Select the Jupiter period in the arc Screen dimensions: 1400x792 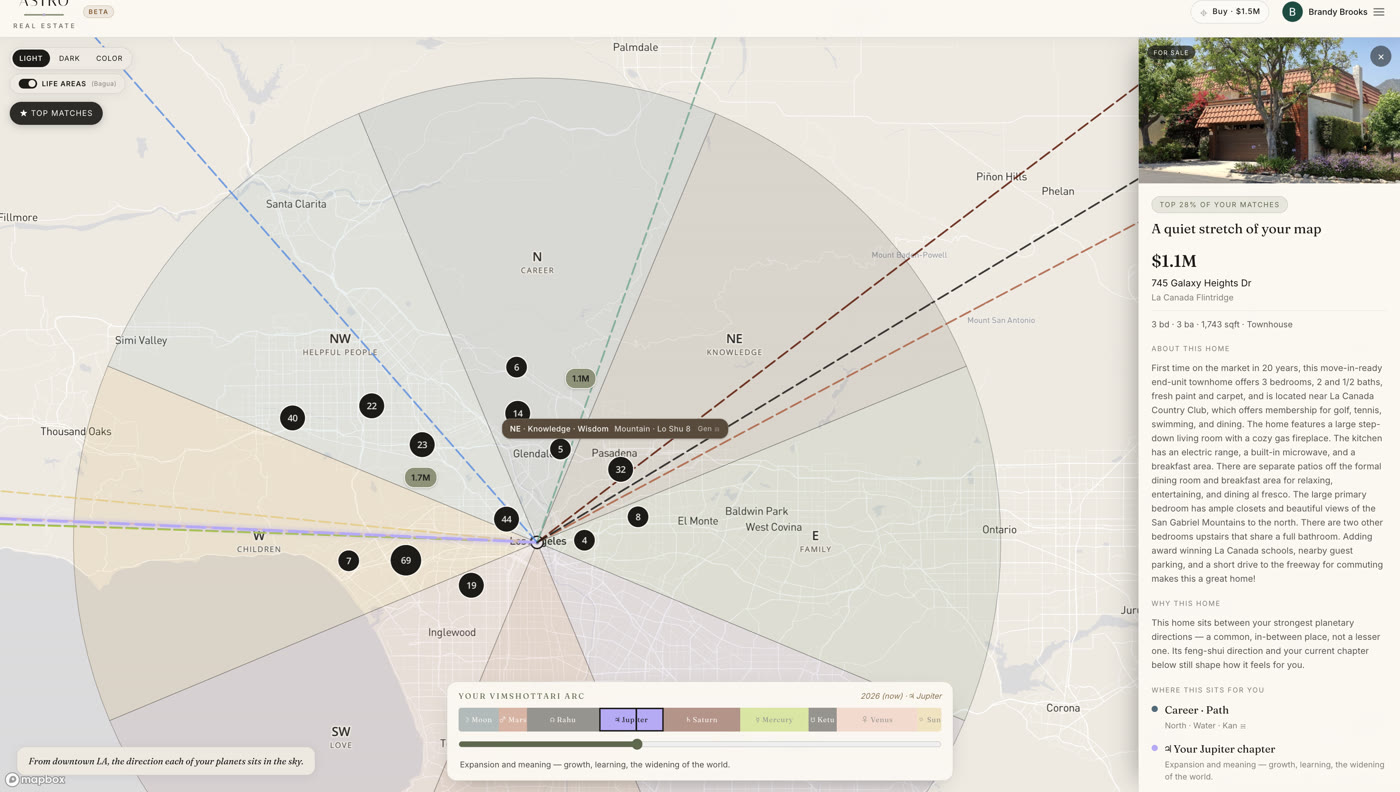click(631, 719)
